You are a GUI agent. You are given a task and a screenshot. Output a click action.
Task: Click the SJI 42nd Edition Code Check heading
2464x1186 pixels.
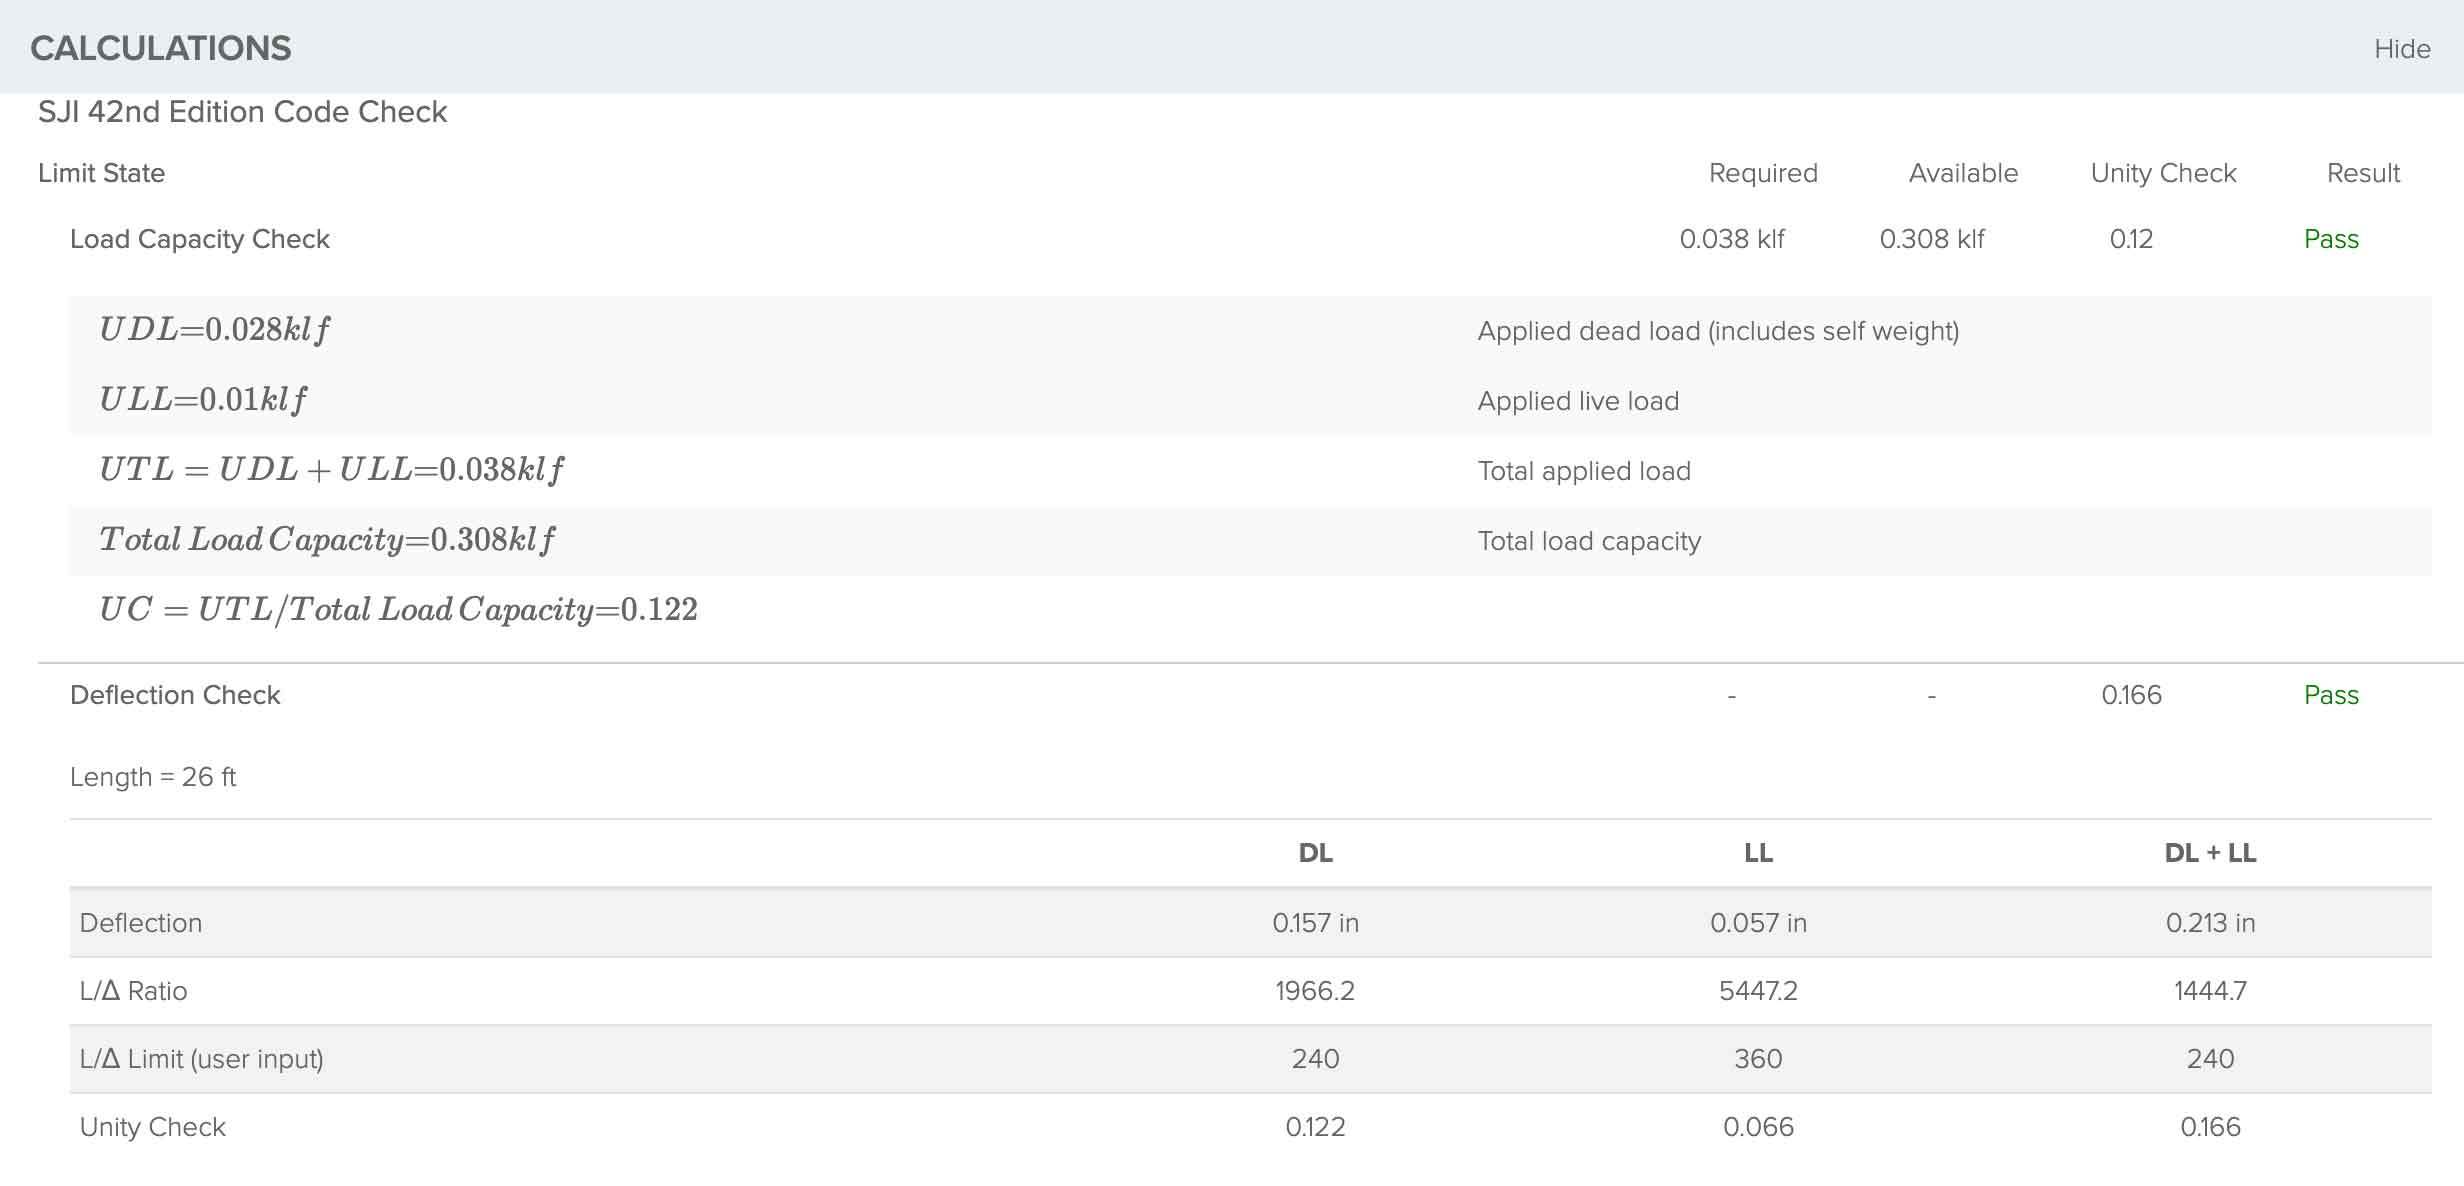point(242,112)
